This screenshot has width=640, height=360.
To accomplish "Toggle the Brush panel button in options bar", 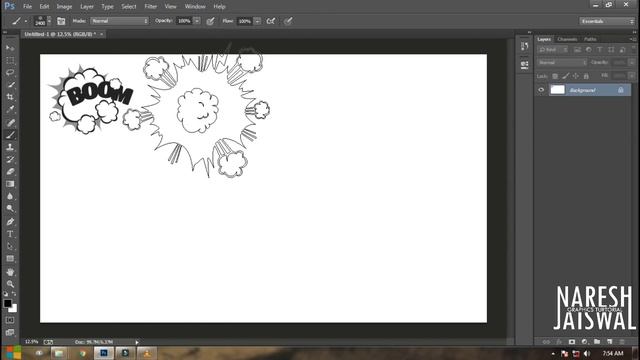I will [61, 21].
